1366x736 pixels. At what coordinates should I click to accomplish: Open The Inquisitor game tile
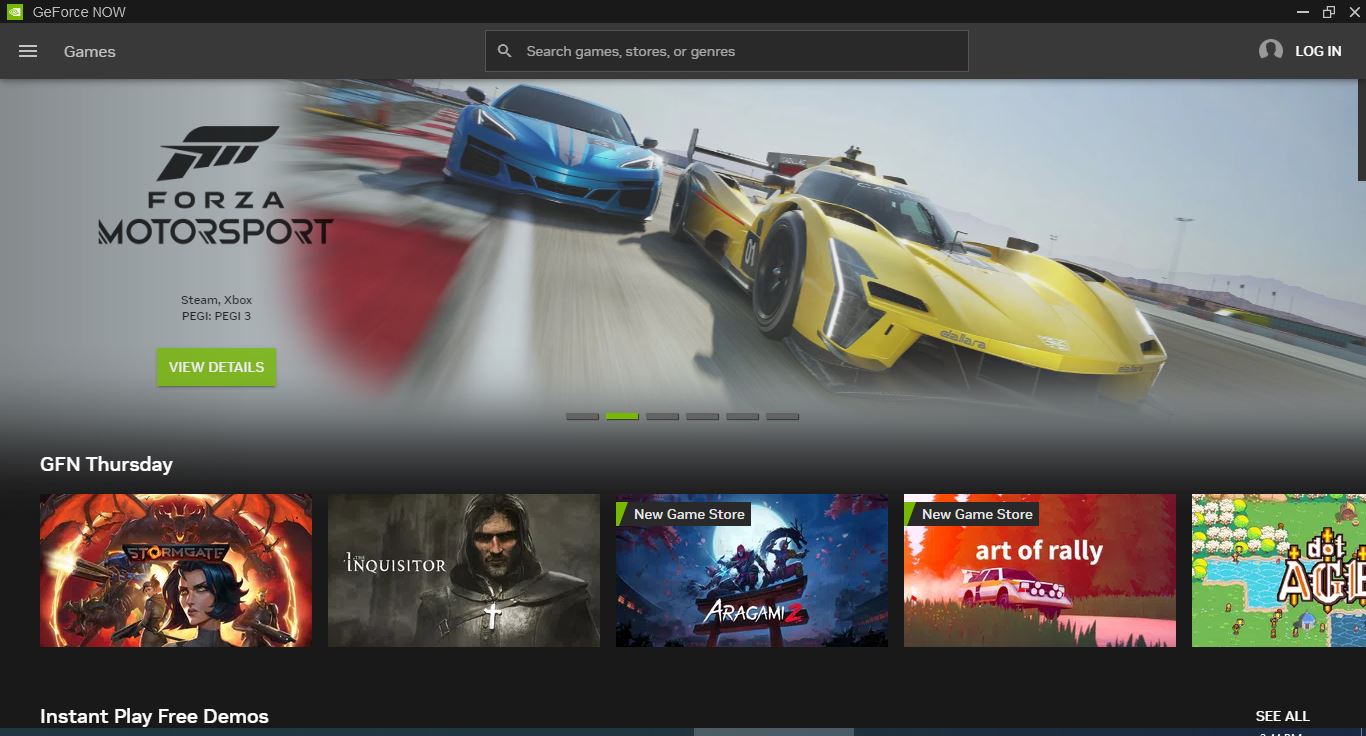[x=464, y=570]
